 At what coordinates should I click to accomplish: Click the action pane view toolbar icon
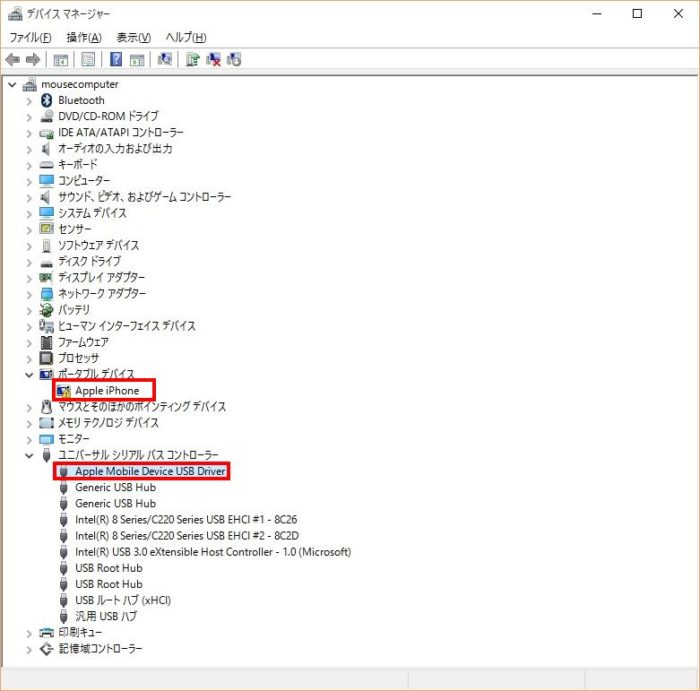click(137, 59)
